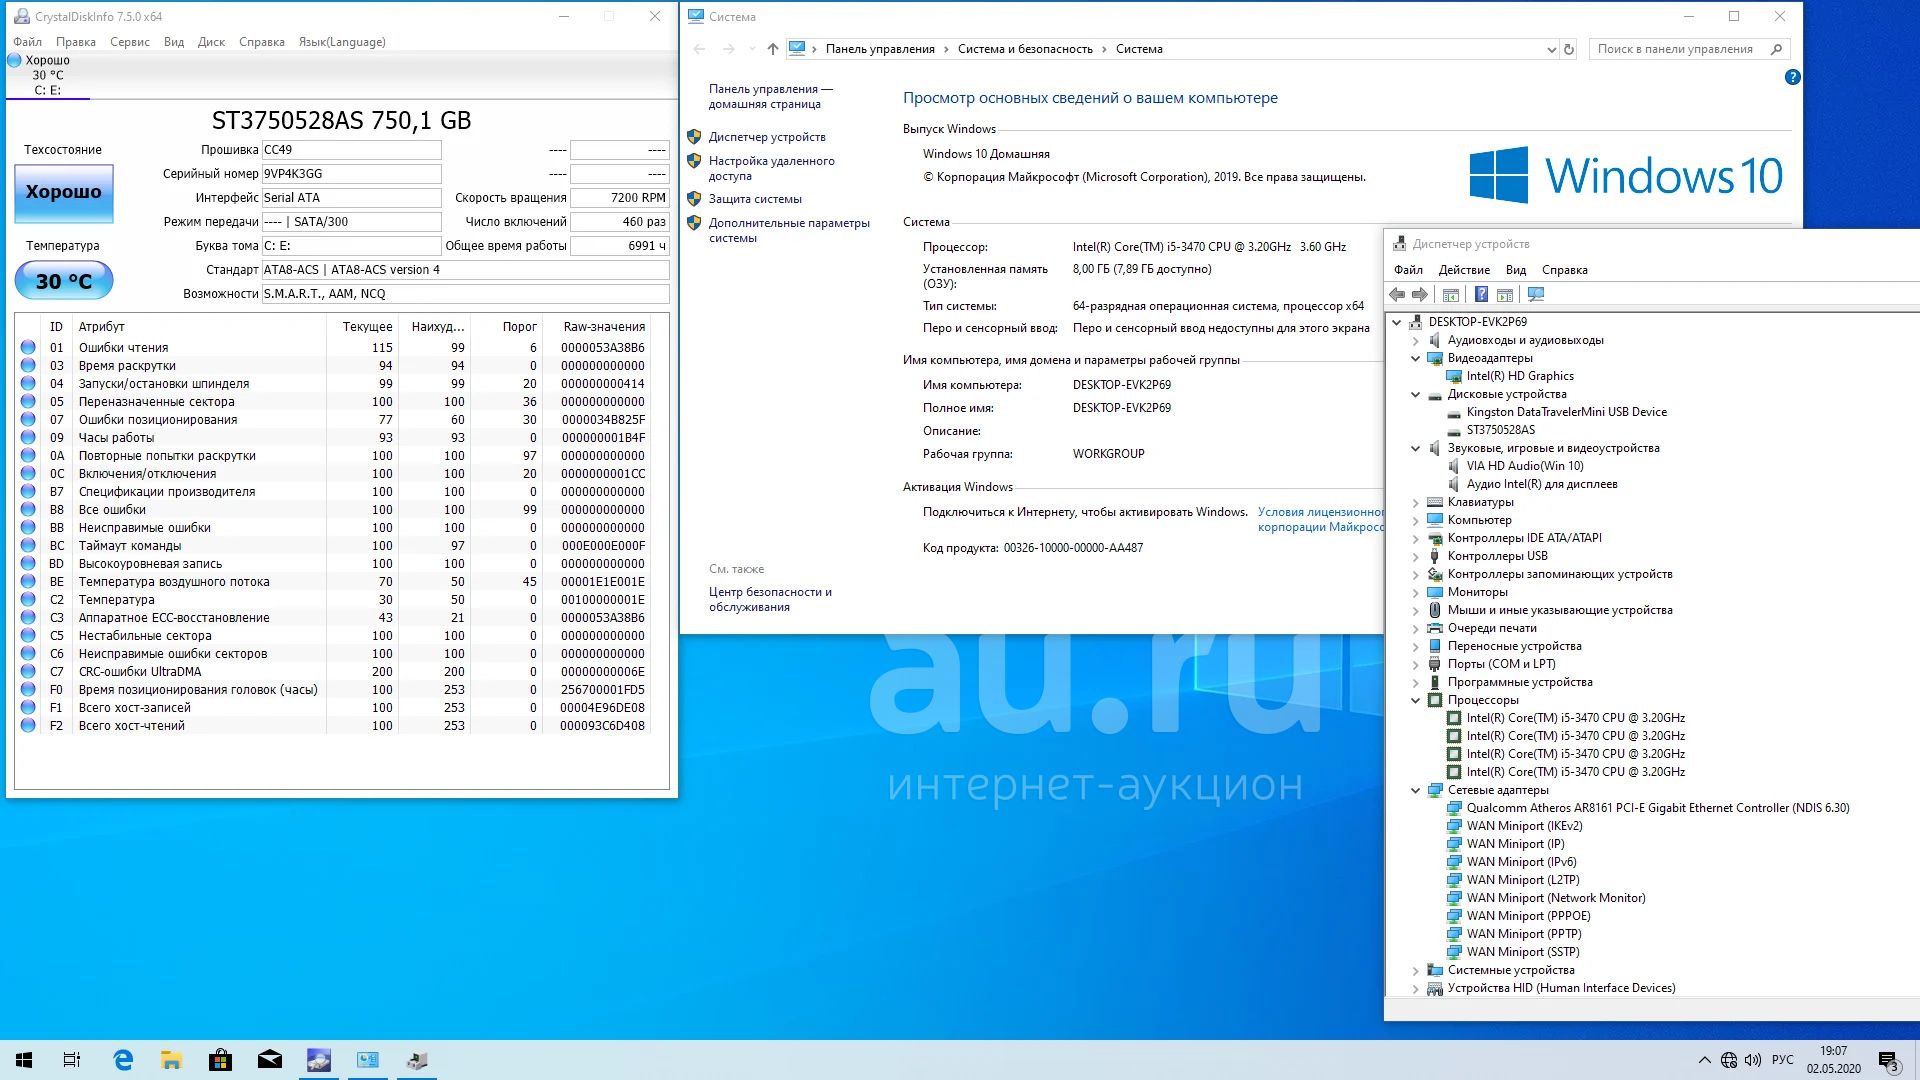Click the Хорошо health status button
The height and width of the screenshot is (1080, 1920).
(x=64, y=193)
